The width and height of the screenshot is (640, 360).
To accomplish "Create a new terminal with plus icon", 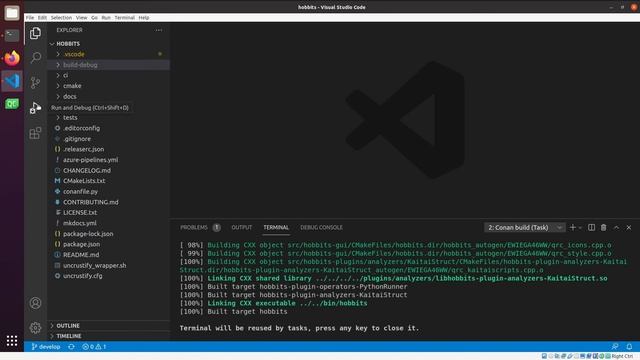I will (x=573, y=227).
